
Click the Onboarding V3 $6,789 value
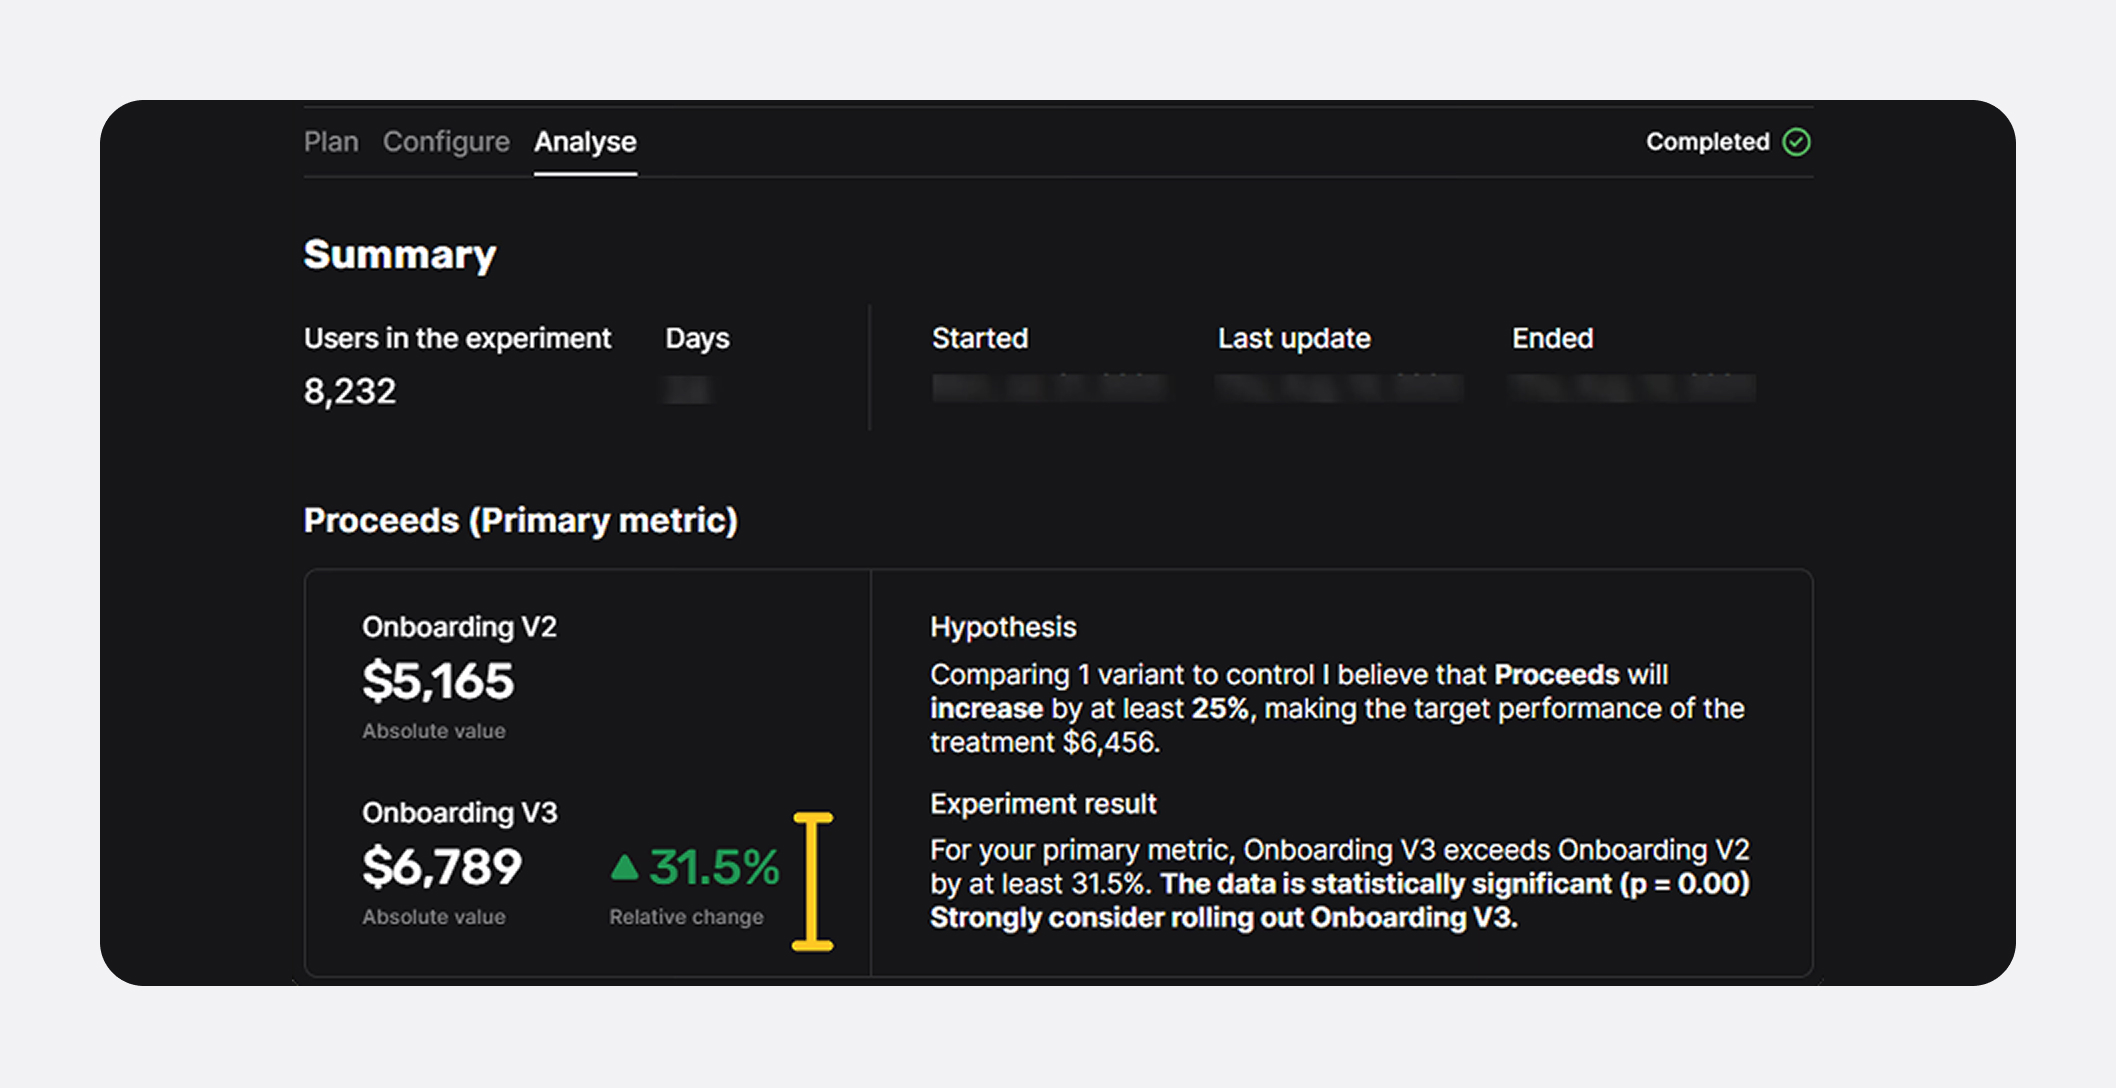(x=442, y=866)
